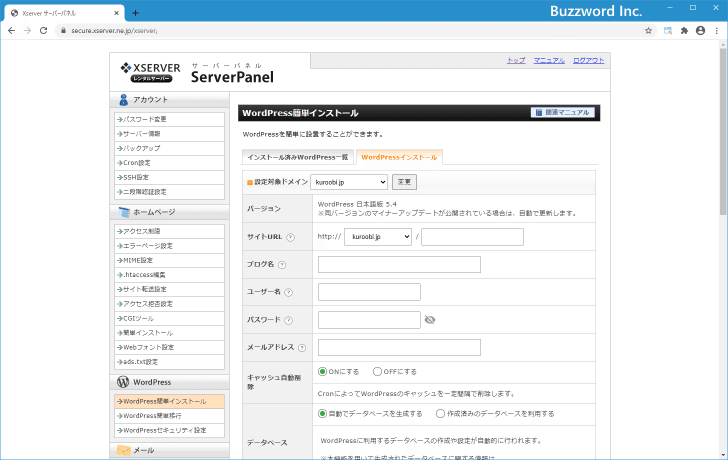
Task: Click the browser forward arrow
Action: click(x=27, y=31)
